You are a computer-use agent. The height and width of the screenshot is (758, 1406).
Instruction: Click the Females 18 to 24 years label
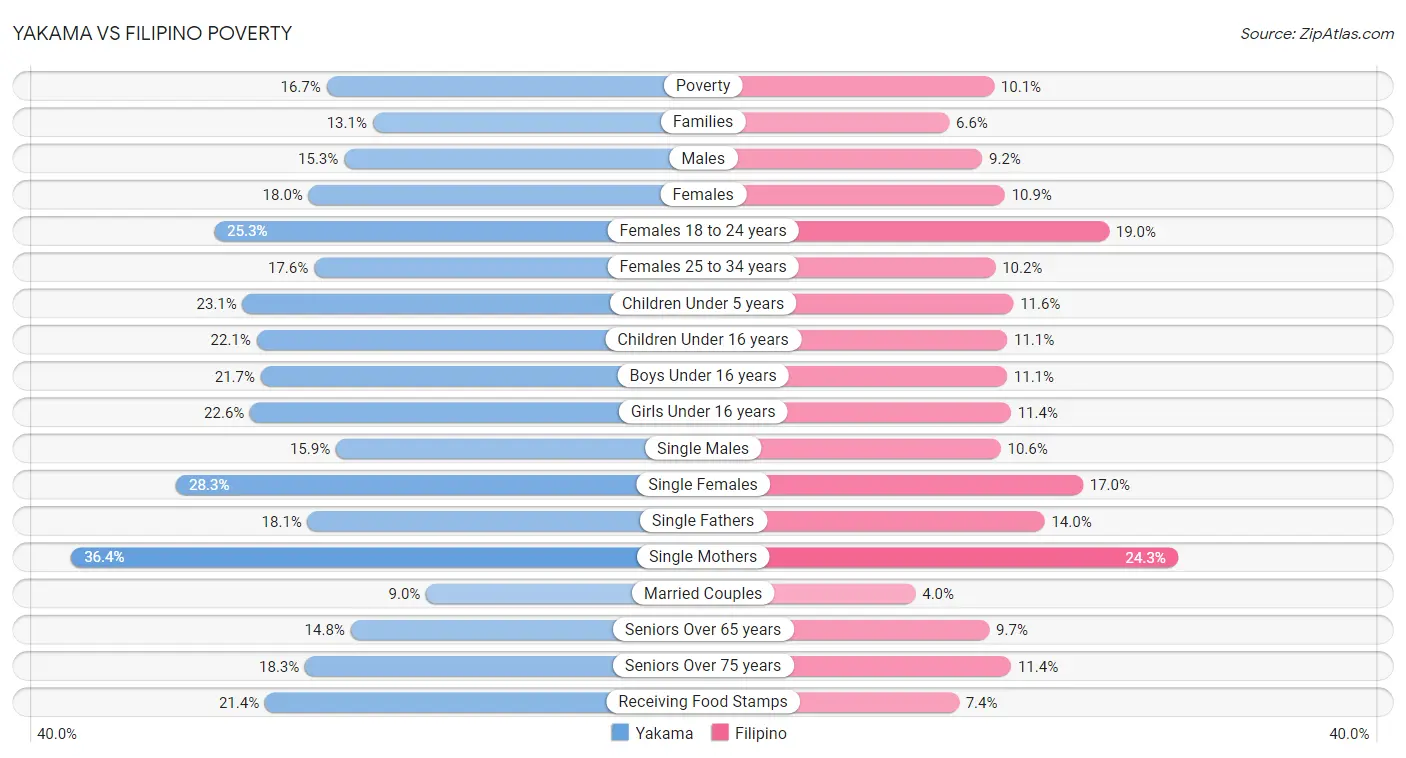coord(703,231)
